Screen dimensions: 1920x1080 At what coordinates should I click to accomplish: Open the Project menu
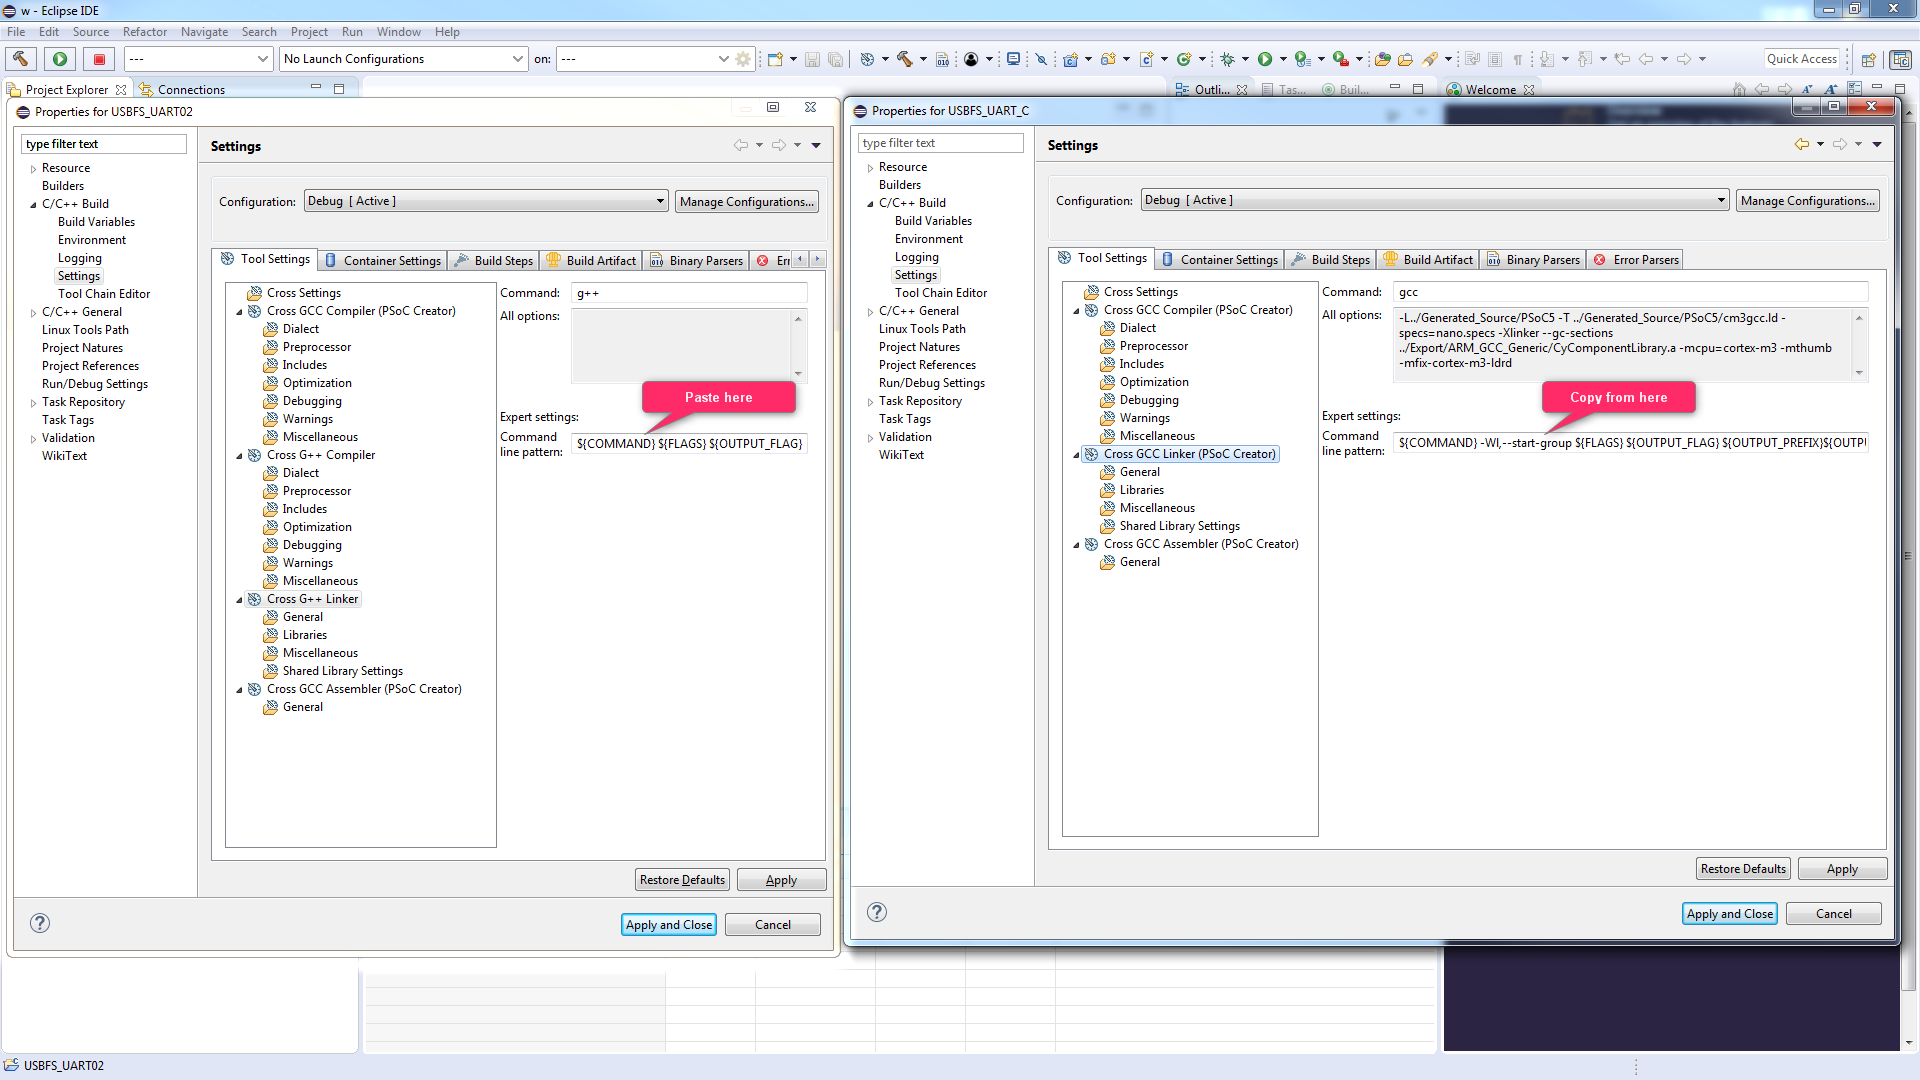pyautogui.click(x=309, y=32)
